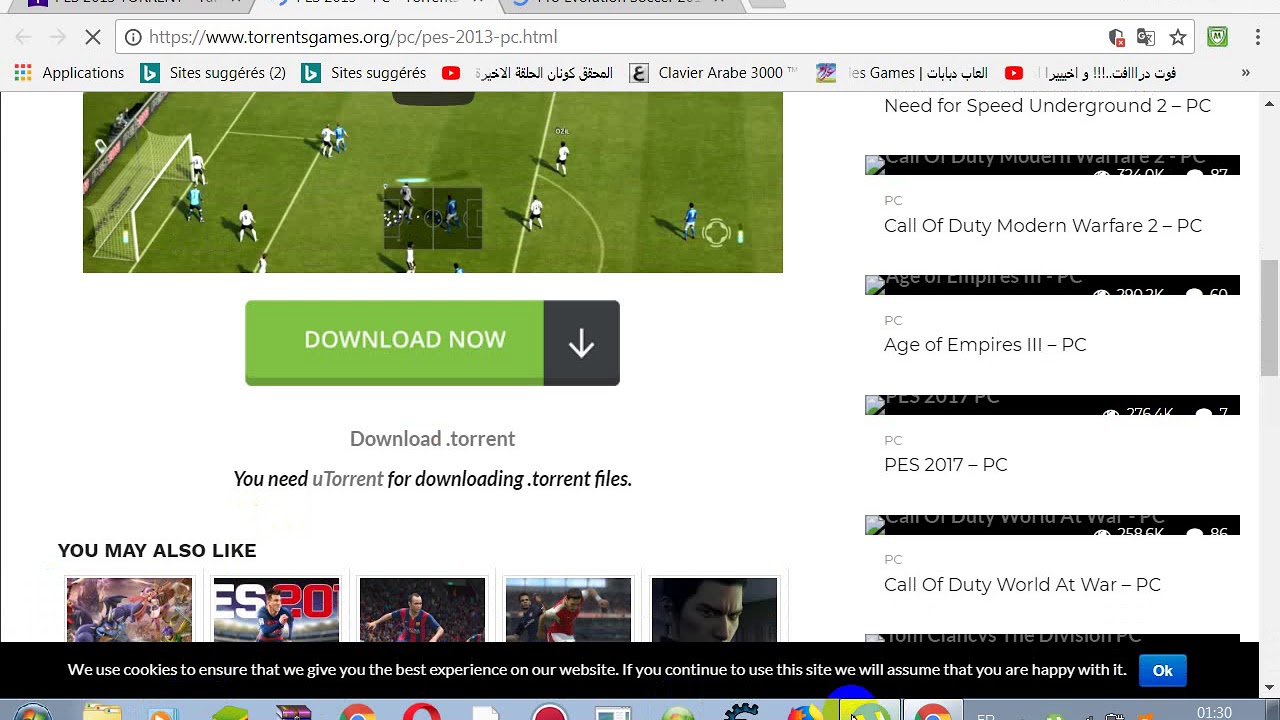Open Call Of Duty Modern Warfare 2 – PC

click(1043, 226)
